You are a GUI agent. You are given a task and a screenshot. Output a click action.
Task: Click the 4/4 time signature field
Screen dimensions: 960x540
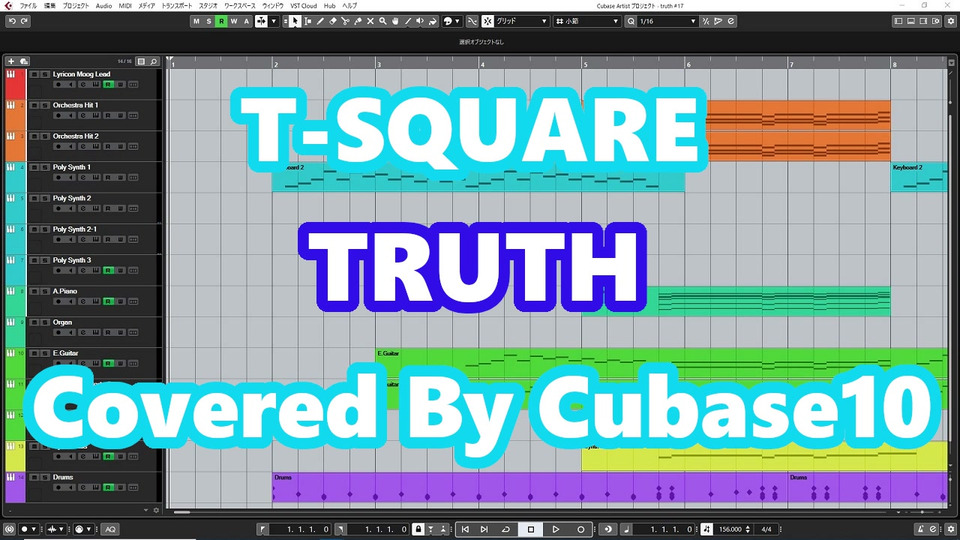pos(767,529)
